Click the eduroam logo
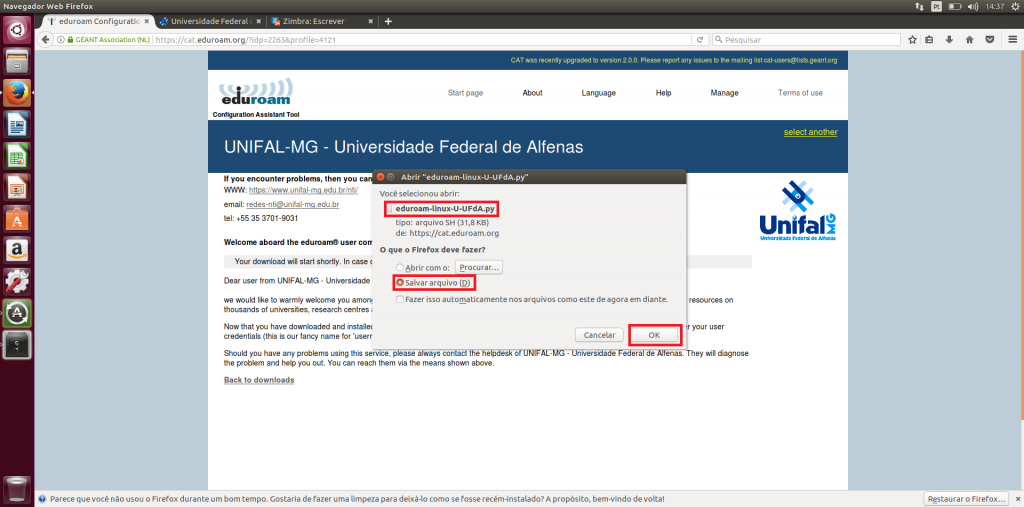 pos(255,93)
